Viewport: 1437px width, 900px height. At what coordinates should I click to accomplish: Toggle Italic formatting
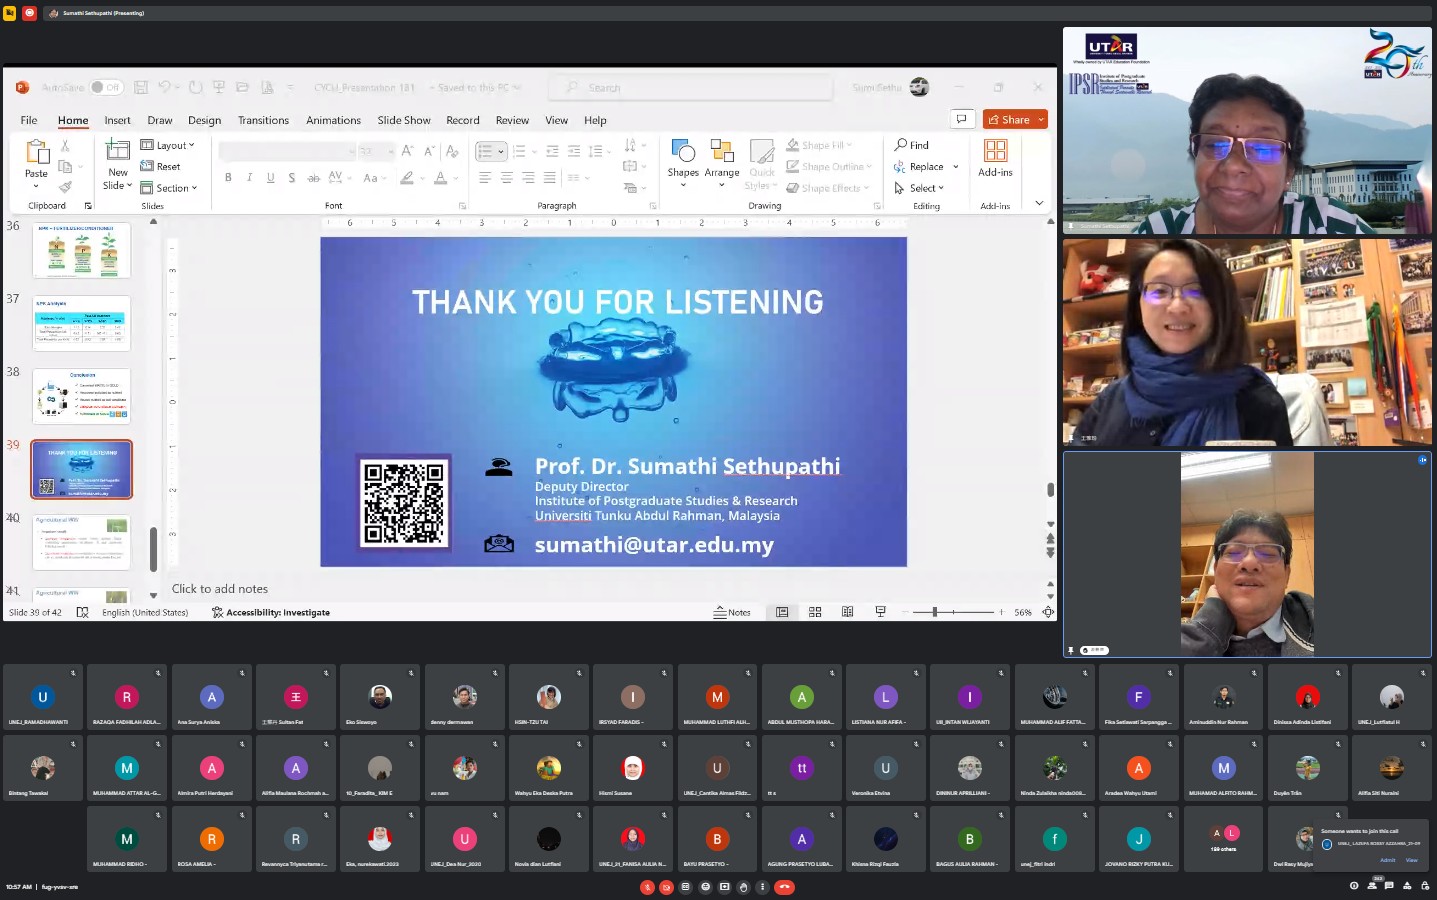[249, 178]
